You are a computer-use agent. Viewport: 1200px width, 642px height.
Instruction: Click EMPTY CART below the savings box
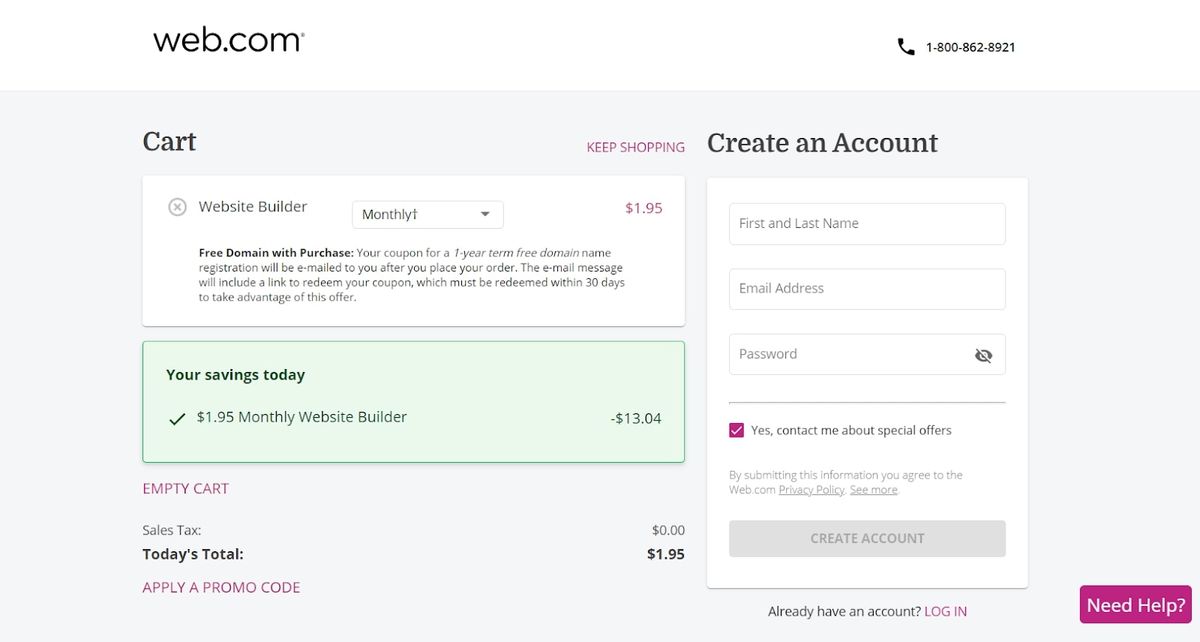tap(185, 488)
